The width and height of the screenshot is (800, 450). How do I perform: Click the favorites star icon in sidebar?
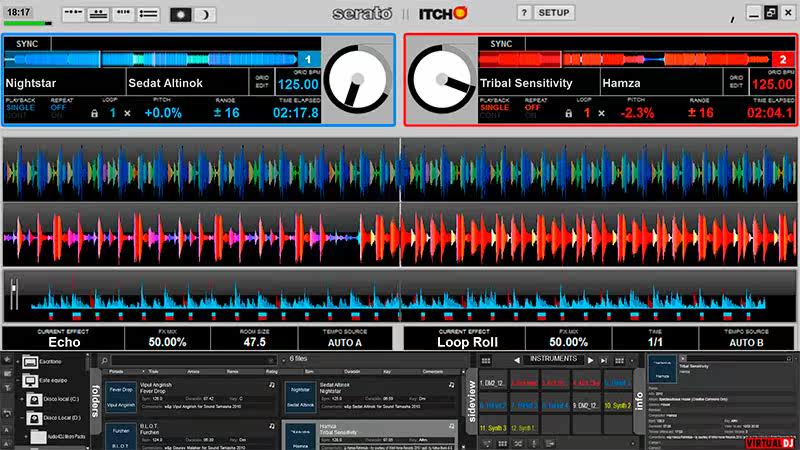click(x=7, y=360)
